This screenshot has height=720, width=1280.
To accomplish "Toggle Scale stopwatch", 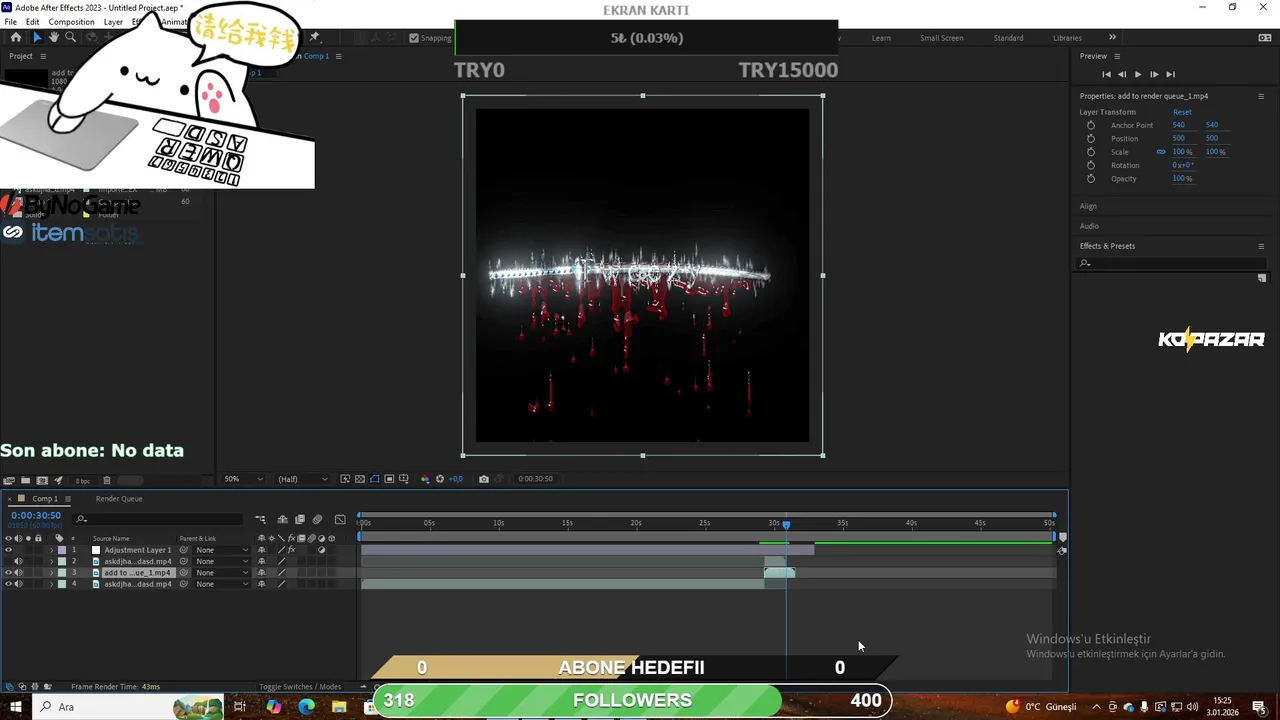I will pyautogui.click(x=1091, y=152).
